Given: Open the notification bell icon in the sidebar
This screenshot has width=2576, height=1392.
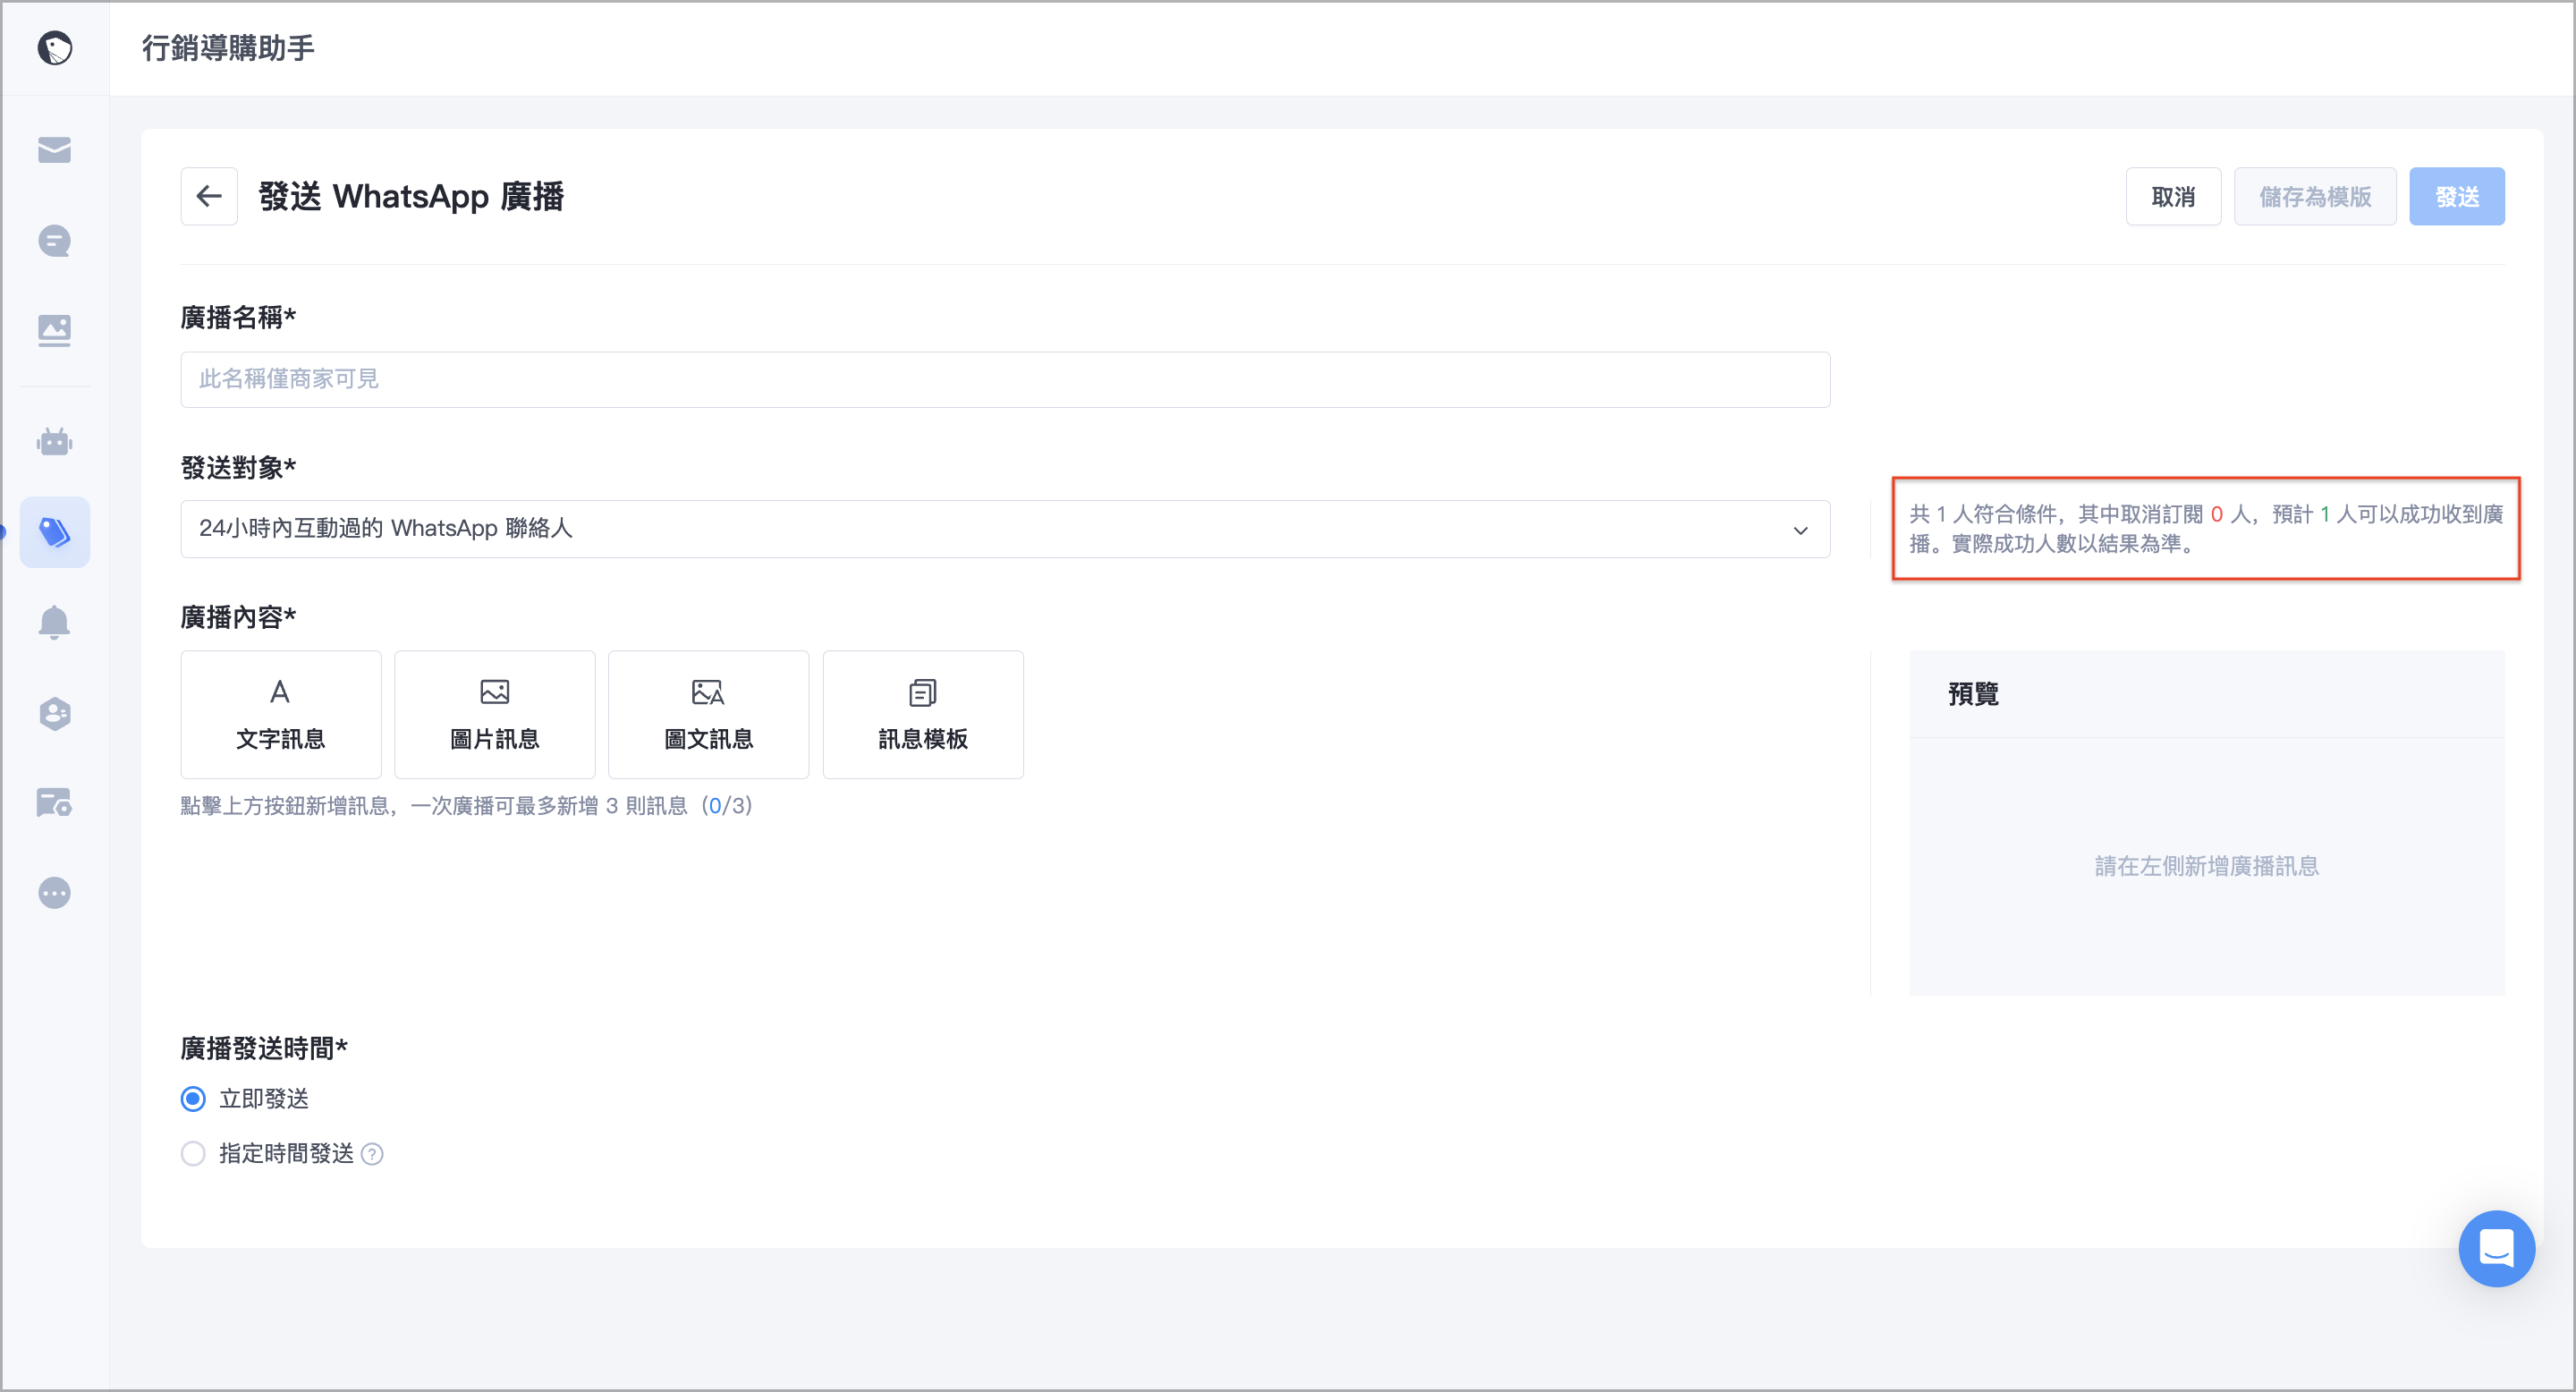Looking at the screenshot, I should tap(55, 622).
